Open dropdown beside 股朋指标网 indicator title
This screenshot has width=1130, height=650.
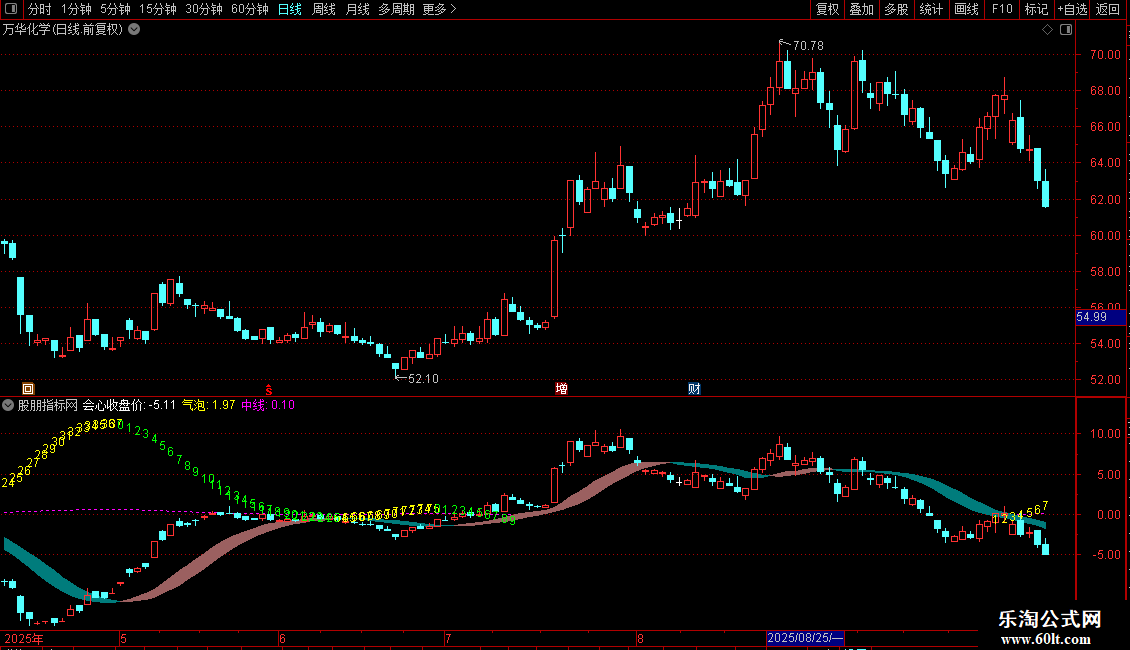tap(8, 405)
